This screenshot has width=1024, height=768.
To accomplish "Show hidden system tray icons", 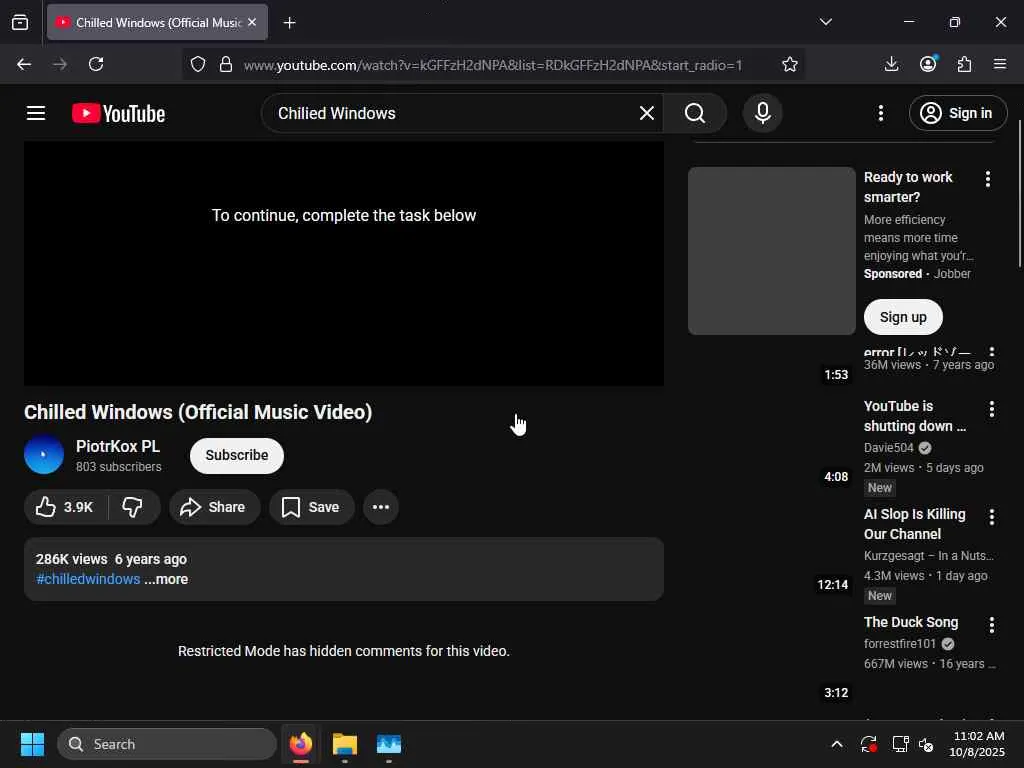I will [x=837, y=744].
